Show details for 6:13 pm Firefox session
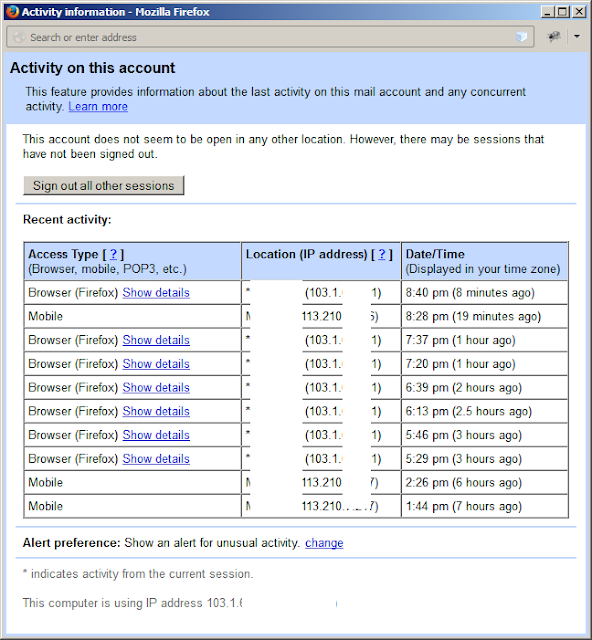This screenshot has width=592, height=640. coord(156,411)
